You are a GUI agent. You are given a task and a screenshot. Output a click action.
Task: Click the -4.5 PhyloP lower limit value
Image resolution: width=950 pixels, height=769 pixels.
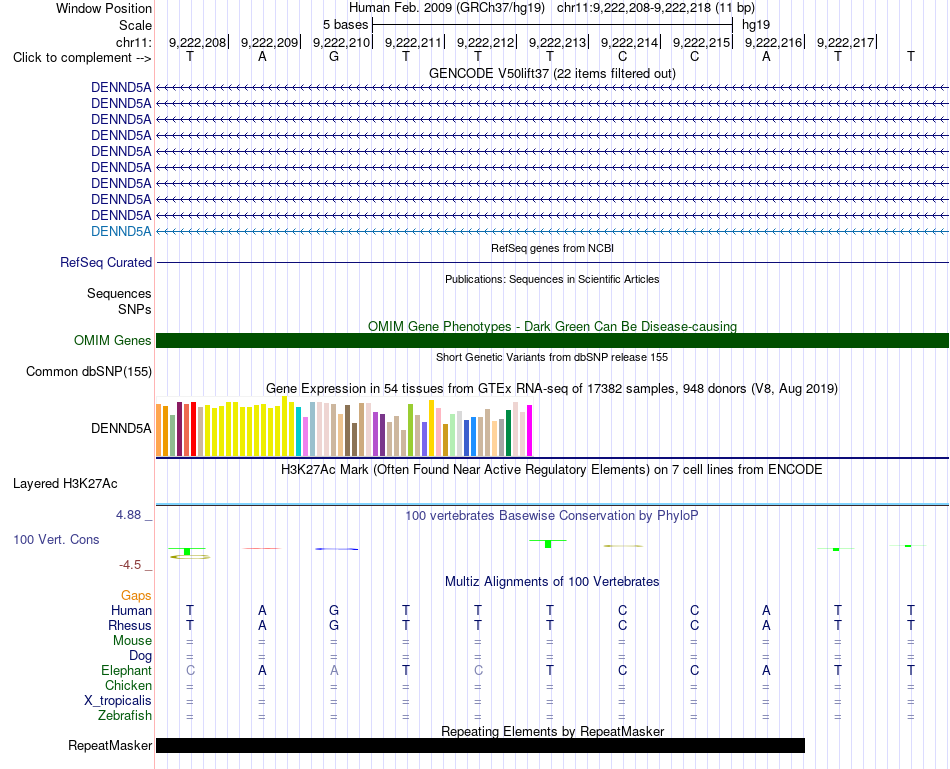coord(130,565)
